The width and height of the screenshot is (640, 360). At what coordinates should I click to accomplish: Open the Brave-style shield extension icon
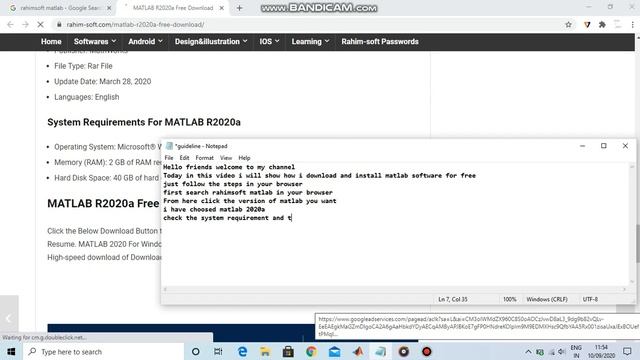[x=587, y=24]
